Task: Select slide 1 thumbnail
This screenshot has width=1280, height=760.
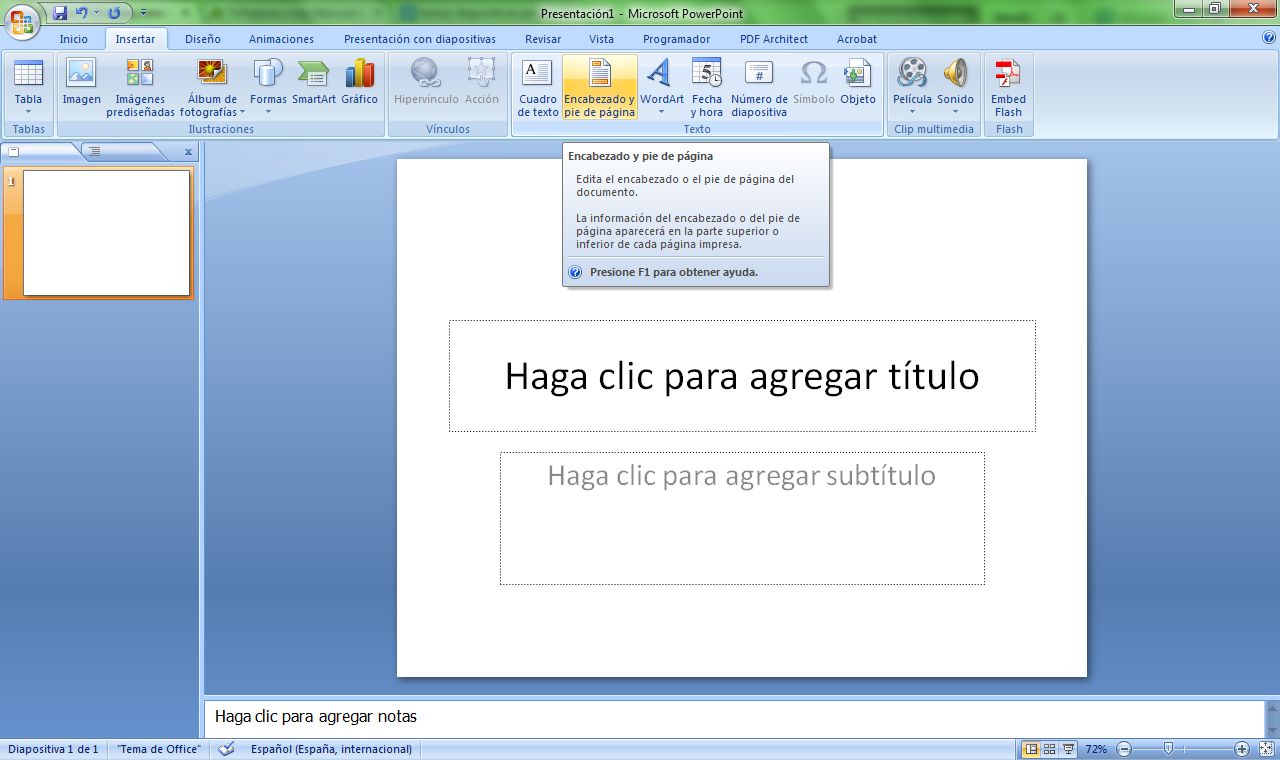Action: pos(106,233)
